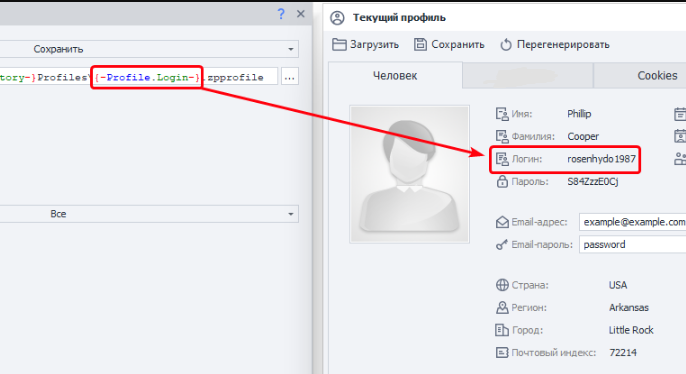Click the Перегенерировать button
This screenshot has height=374, width=686.
coord(555,45)
